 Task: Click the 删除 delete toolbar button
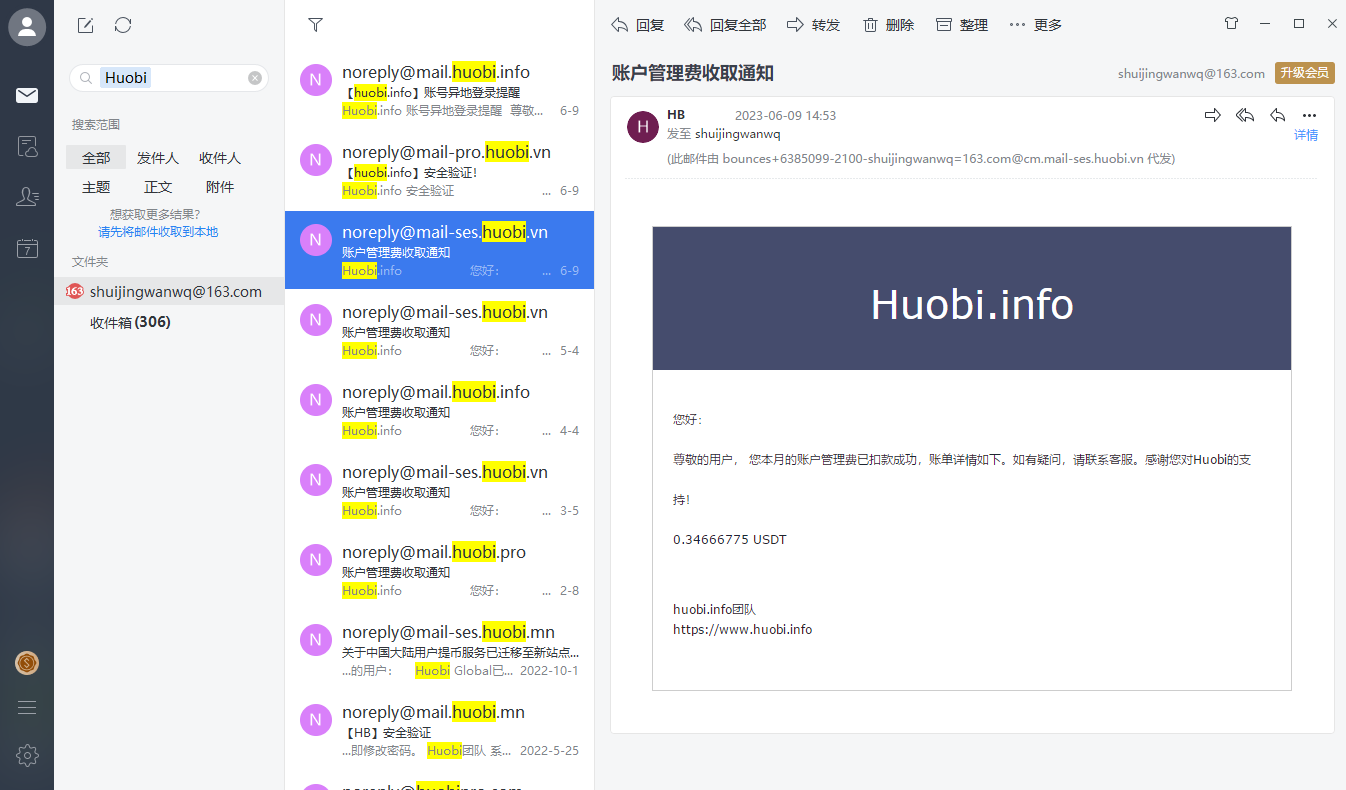888,25
